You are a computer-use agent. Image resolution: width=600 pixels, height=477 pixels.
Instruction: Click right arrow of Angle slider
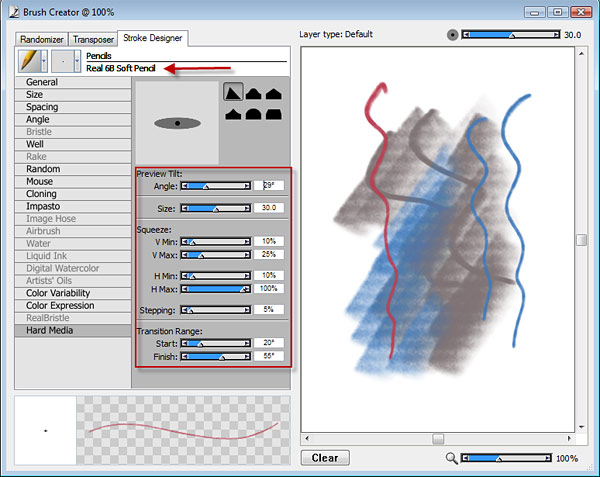tap(247, 186)
